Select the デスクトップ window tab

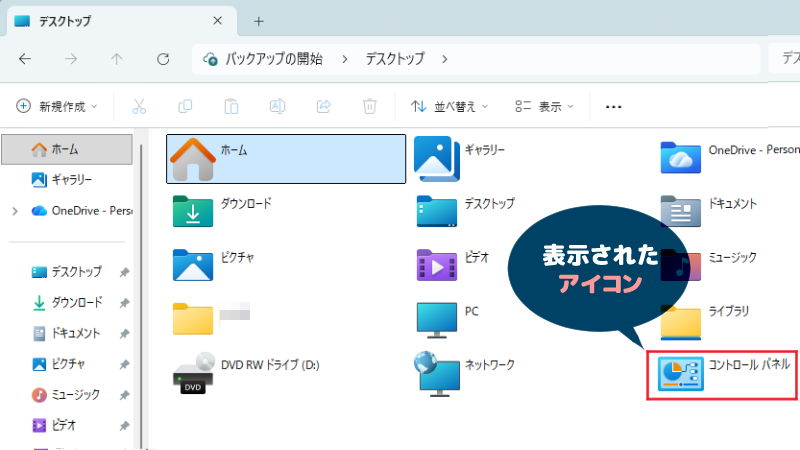point(121,21)
